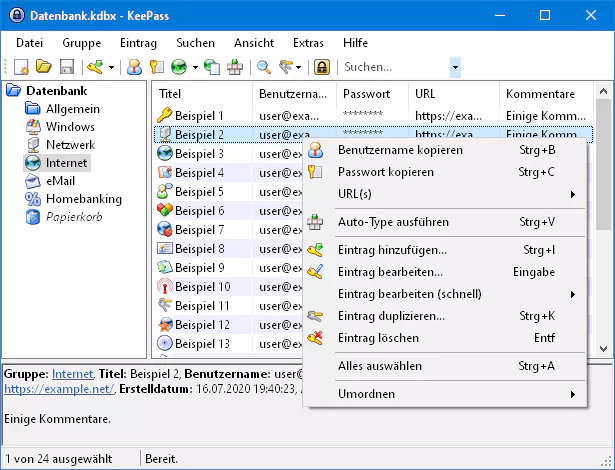Expand the quick search box dropdown arrow

[x=456, y=67]
